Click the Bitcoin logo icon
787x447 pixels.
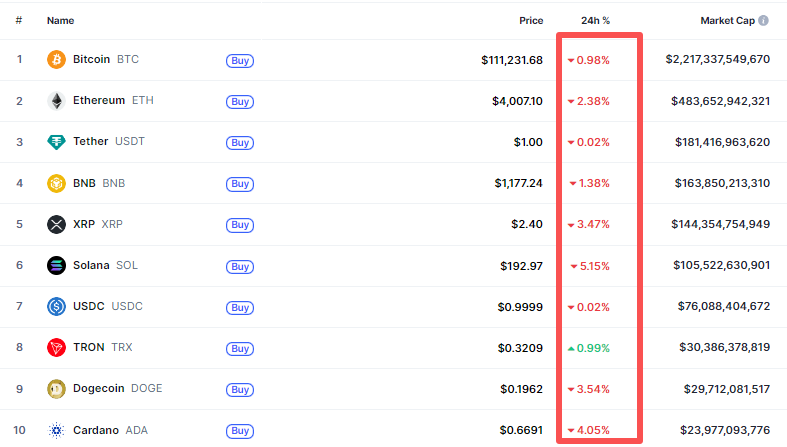pos(56,60)
